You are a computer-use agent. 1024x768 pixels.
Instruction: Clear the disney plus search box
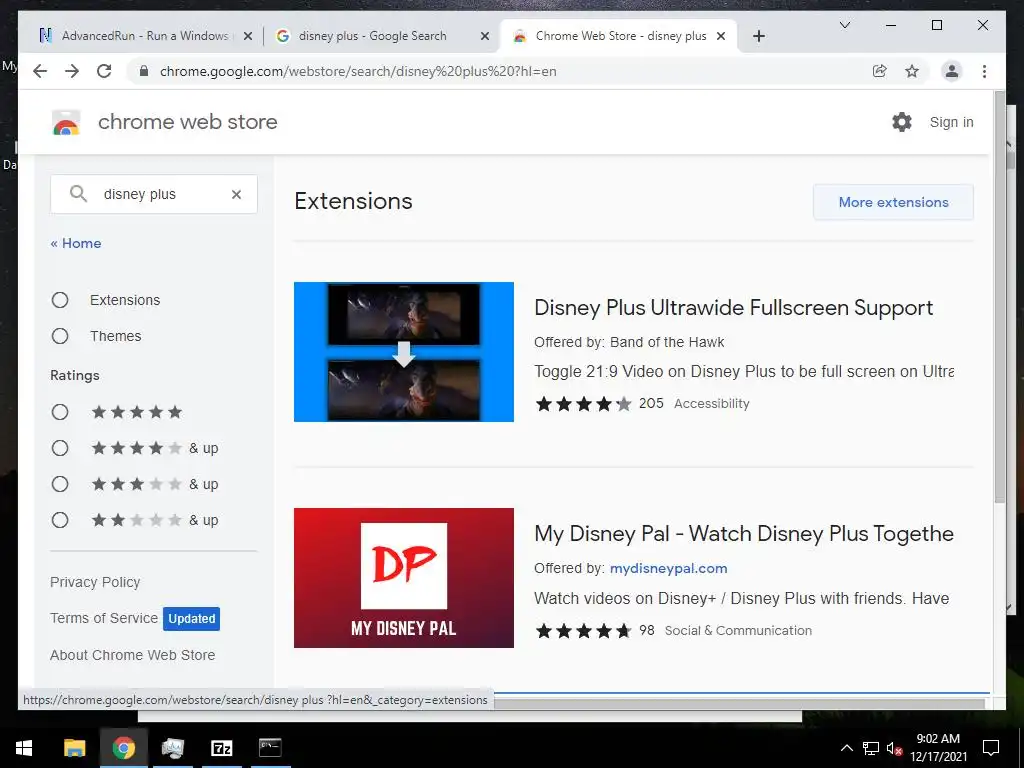236,194
